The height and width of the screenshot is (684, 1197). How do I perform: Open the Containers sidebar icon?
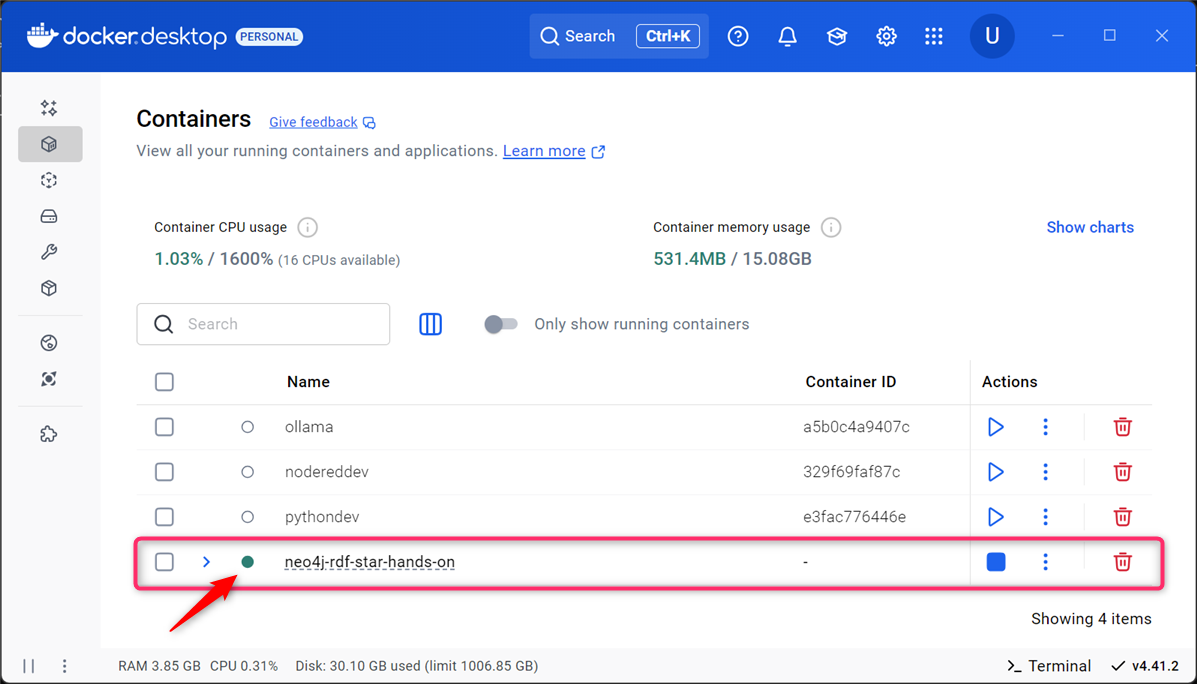tap(50, 144)
